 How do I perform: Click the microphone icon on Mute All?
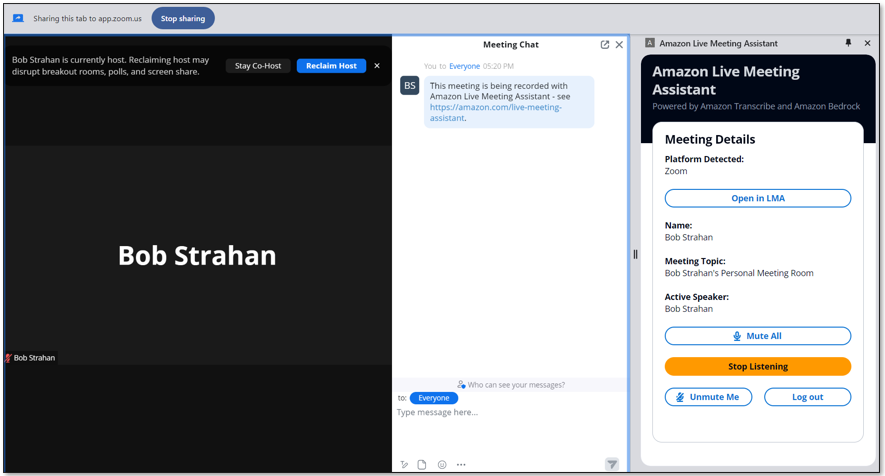tap(737, 336)
